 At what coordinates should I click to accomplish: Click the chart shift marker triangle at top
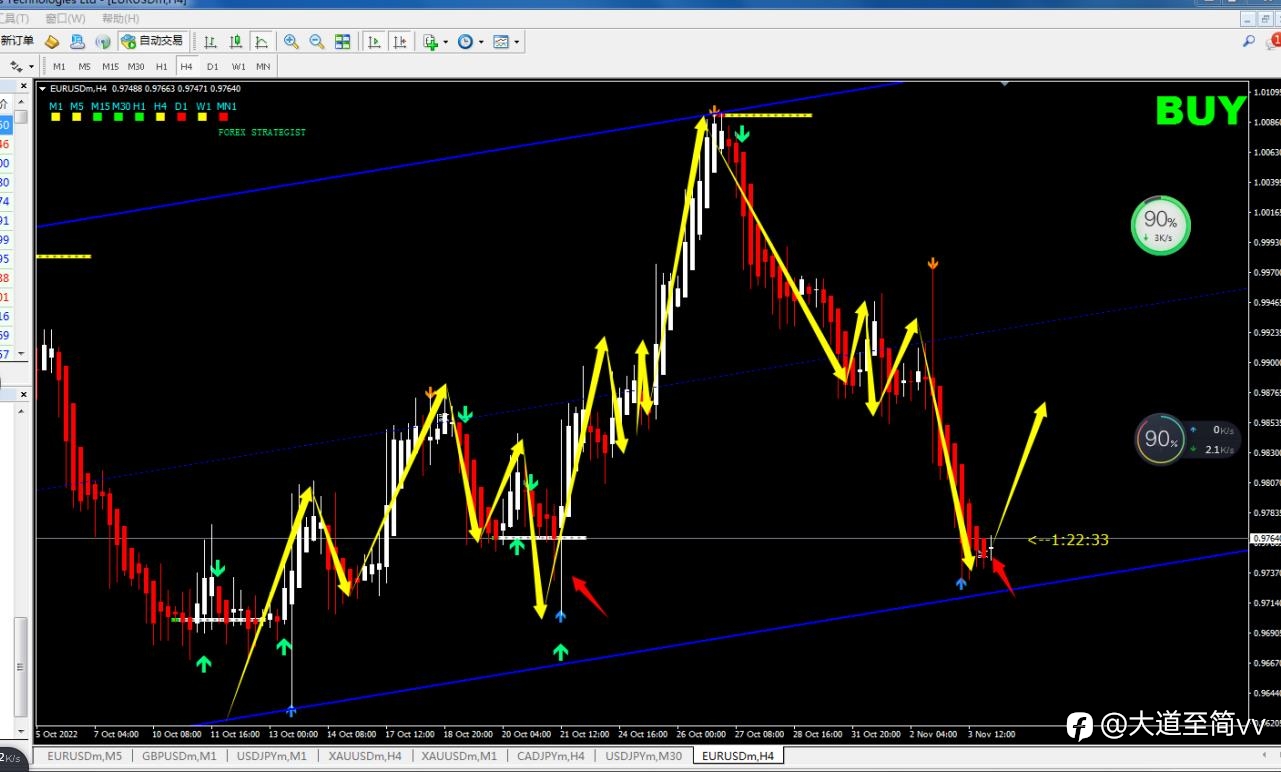coord(1004,84)
